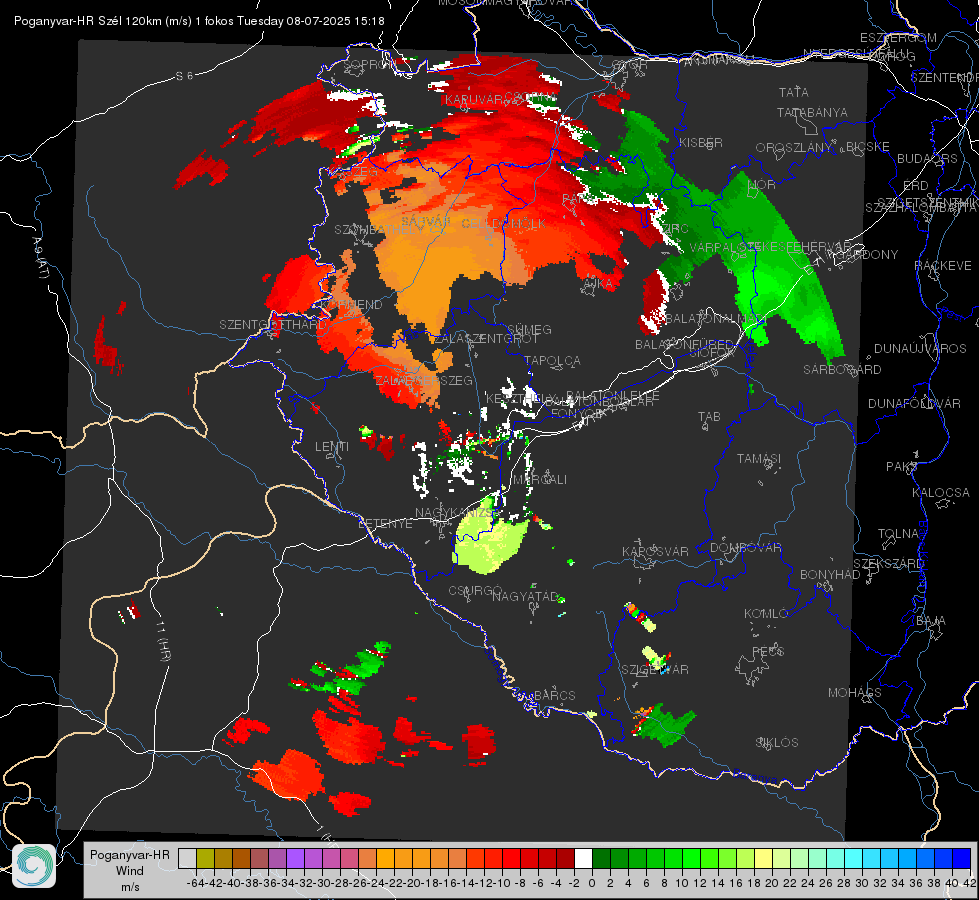Click the DOMBOVAR city label
The height and width of the screenshot is (900, 979).
(x=745, y=547)
